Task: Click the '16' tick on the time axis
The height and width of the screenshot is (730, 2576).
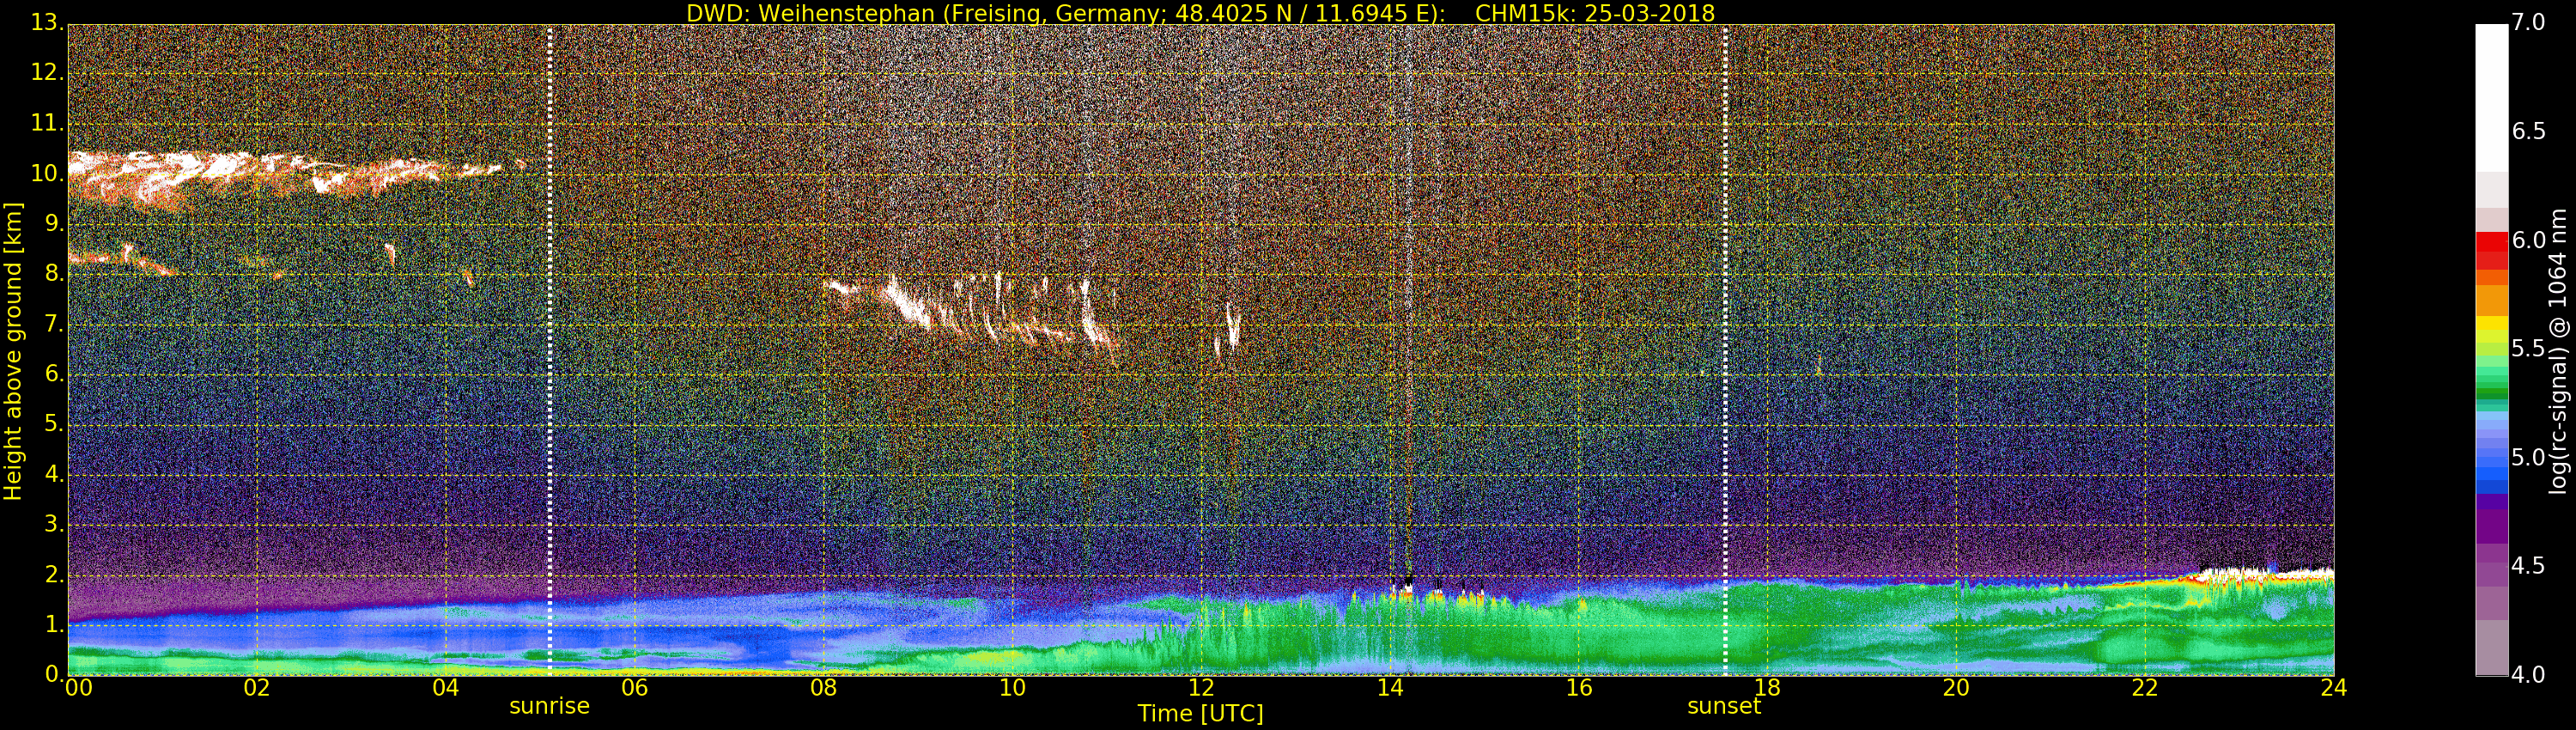Action: tap(1579, 688)
